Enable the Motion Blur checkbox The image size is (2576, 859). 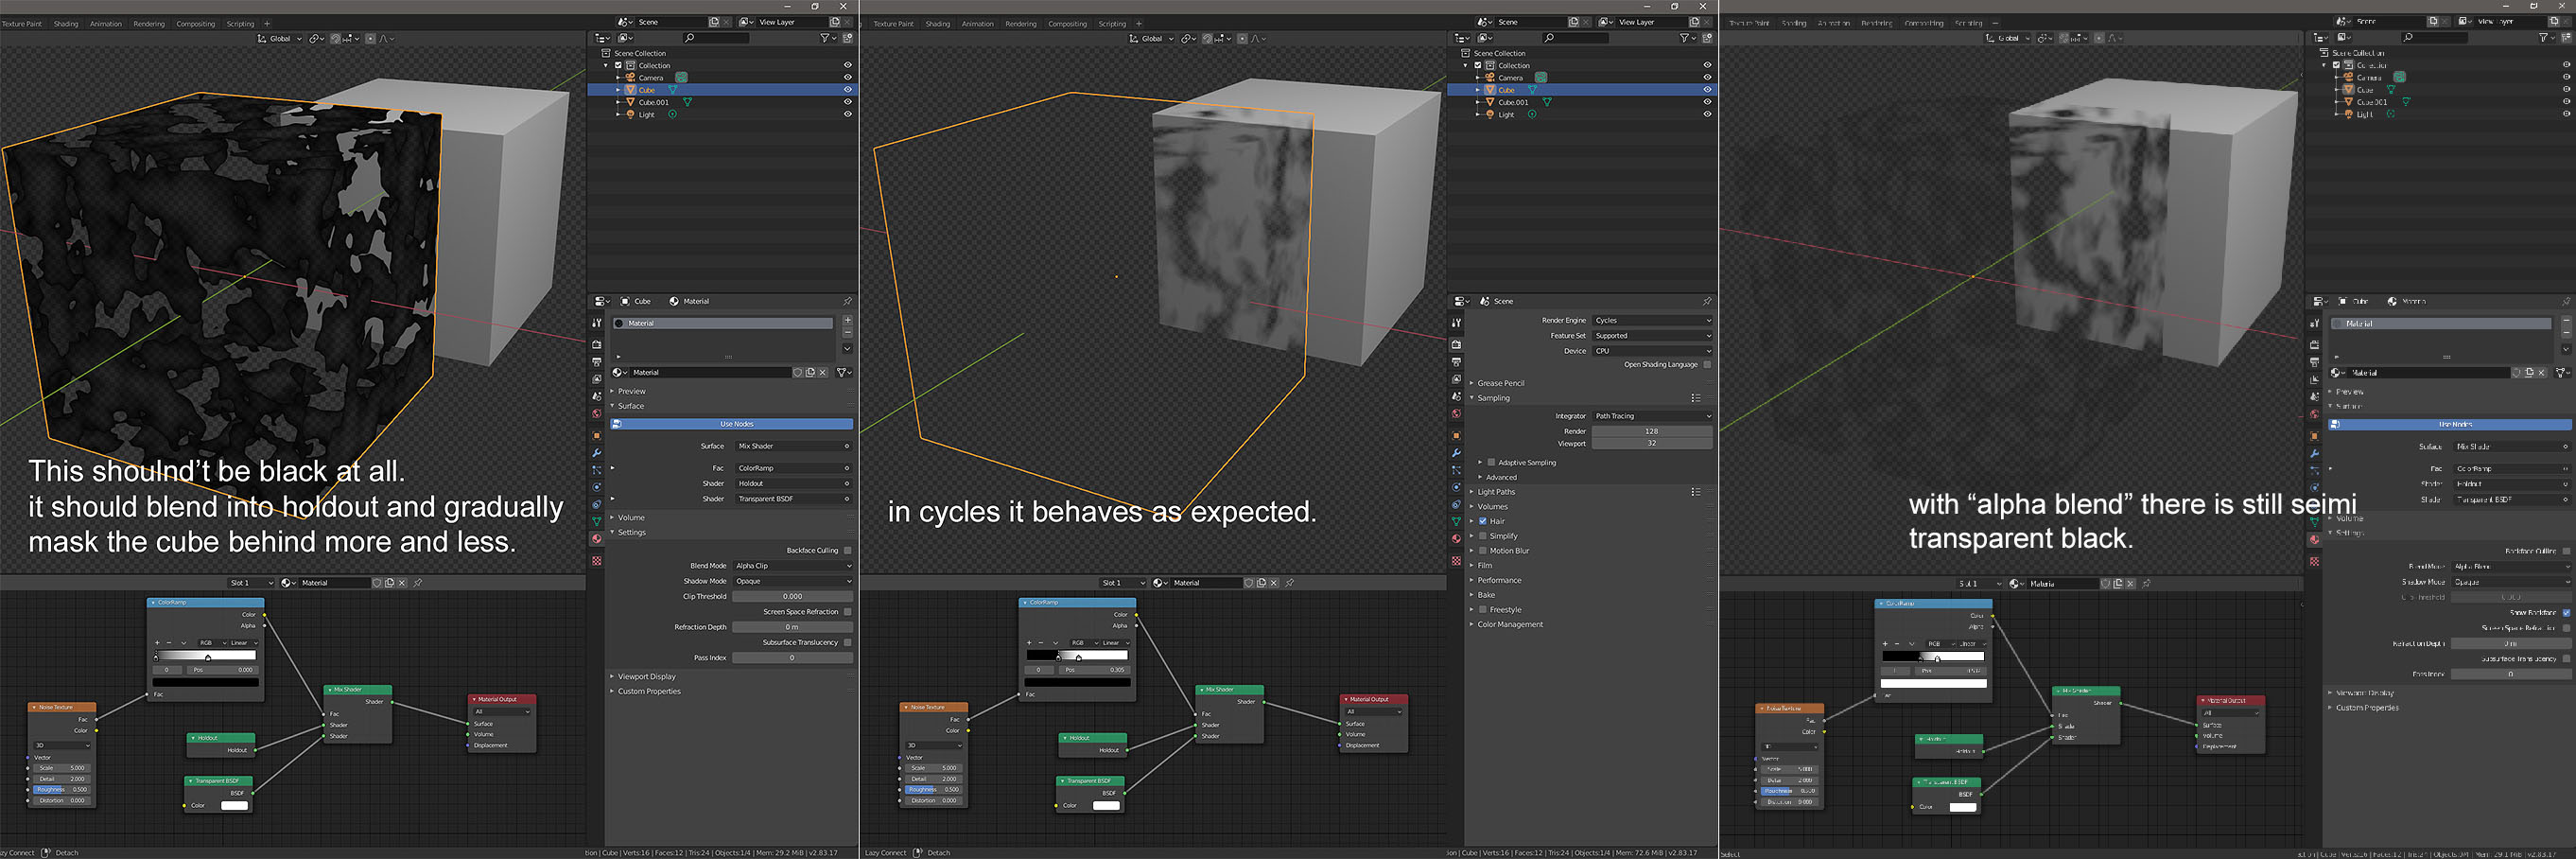click(1483, 551)
